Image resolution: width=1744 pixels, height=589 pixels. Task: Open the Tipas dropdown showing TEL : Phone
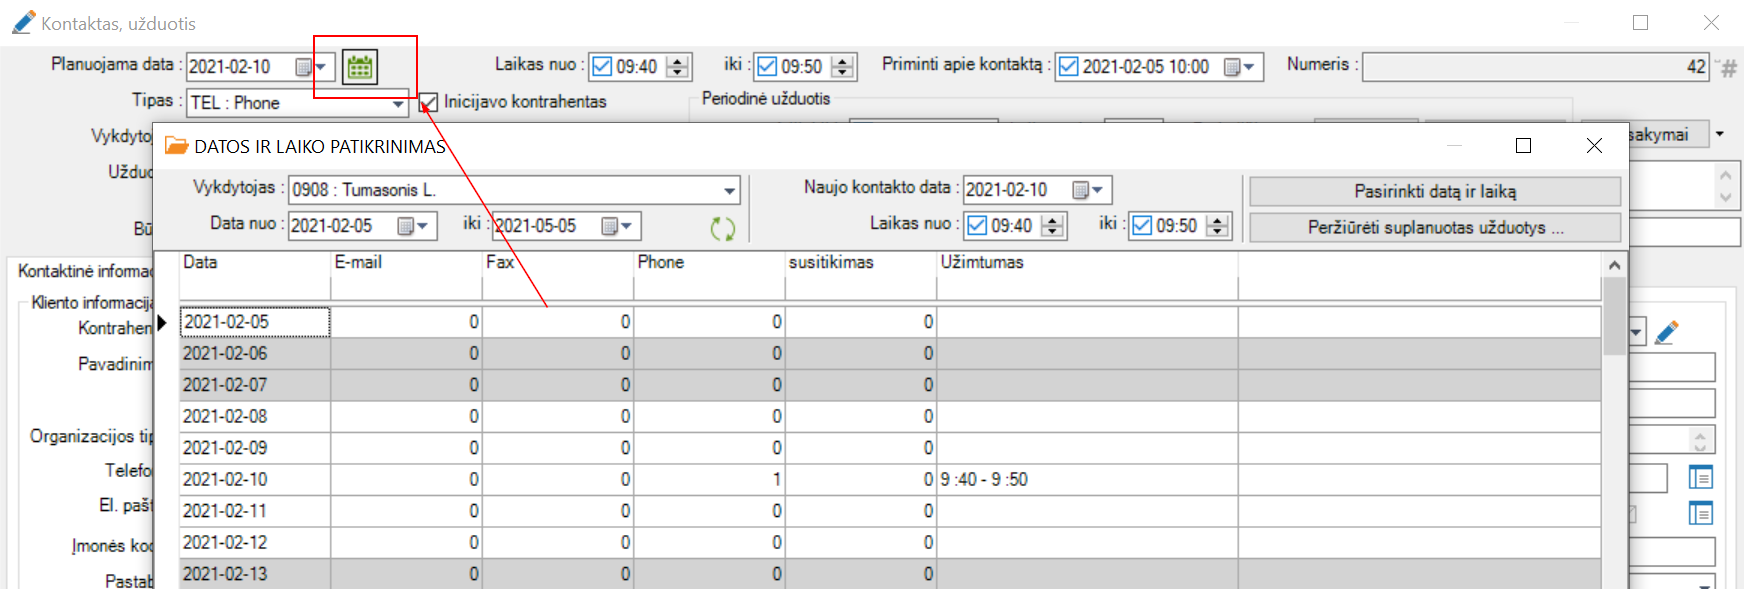pyautogui.click(x=398, y=103)
